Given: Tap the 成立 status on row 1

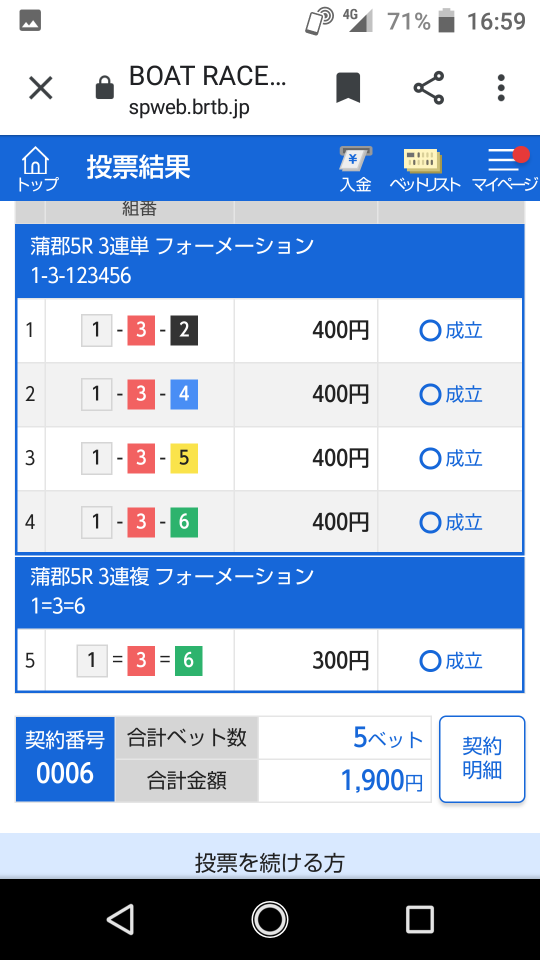Looking at the screenshot, I should 451,331.
